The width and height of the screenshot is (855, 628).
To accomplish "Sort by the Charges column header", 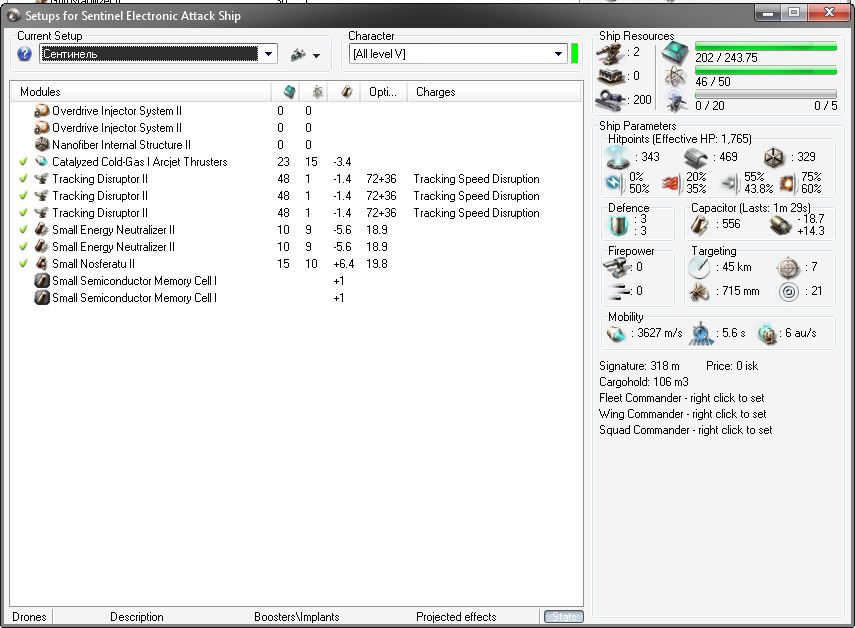I will 495,92.
